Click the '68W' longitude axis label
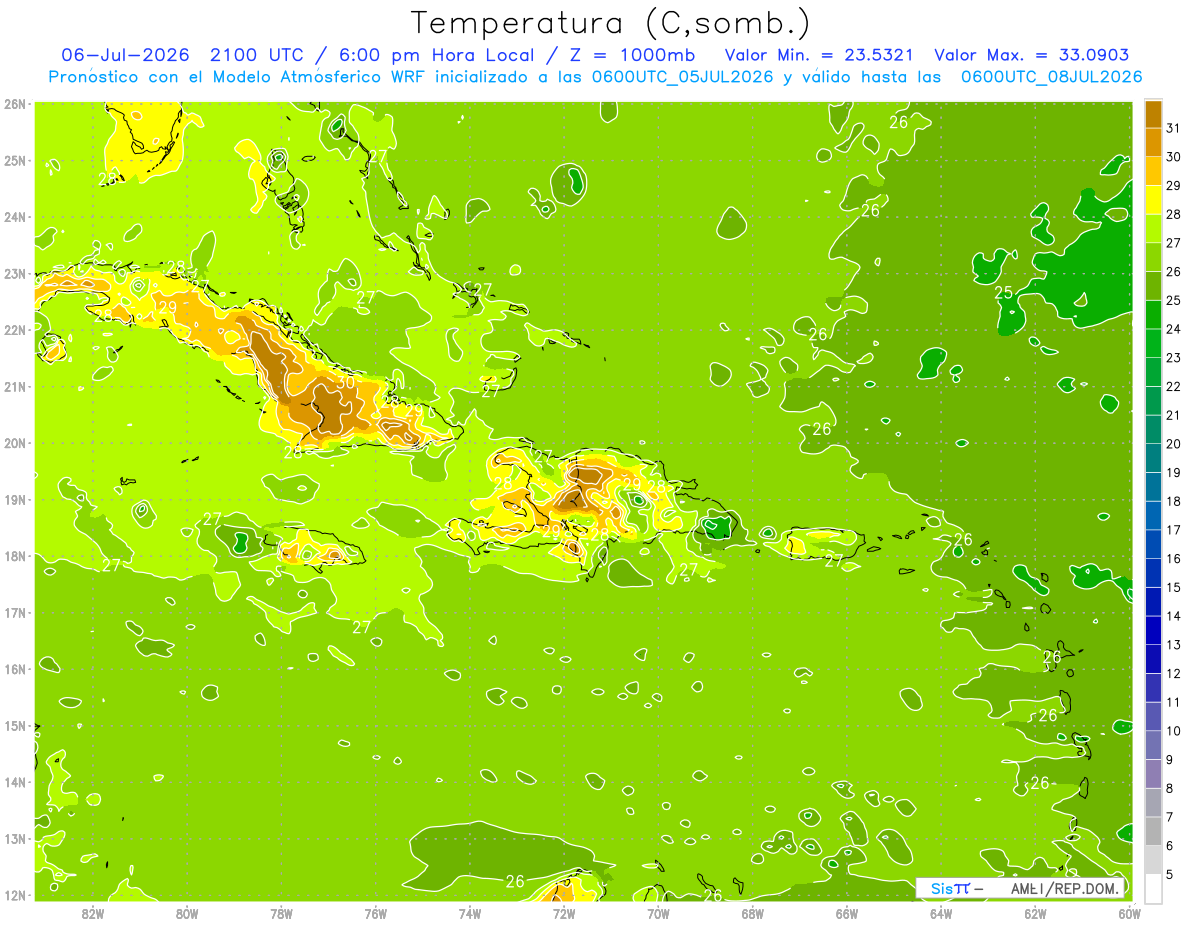Viewport: 1200px width, 927px height. 752,913
